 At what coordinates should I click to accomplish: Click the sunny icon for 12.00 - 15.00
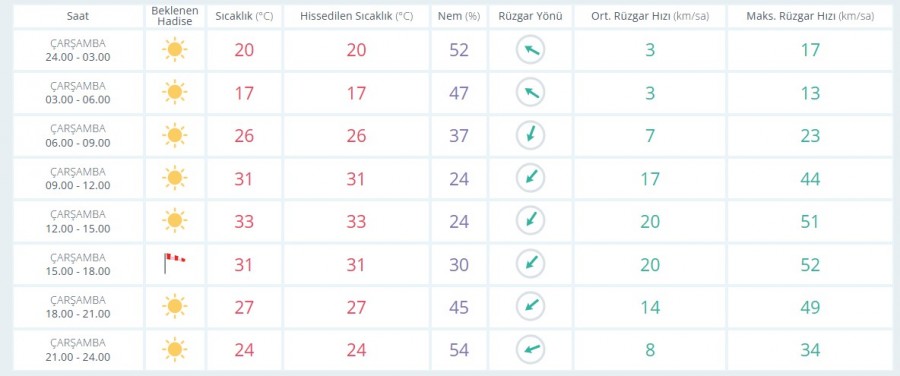click(x=174, y=221)
